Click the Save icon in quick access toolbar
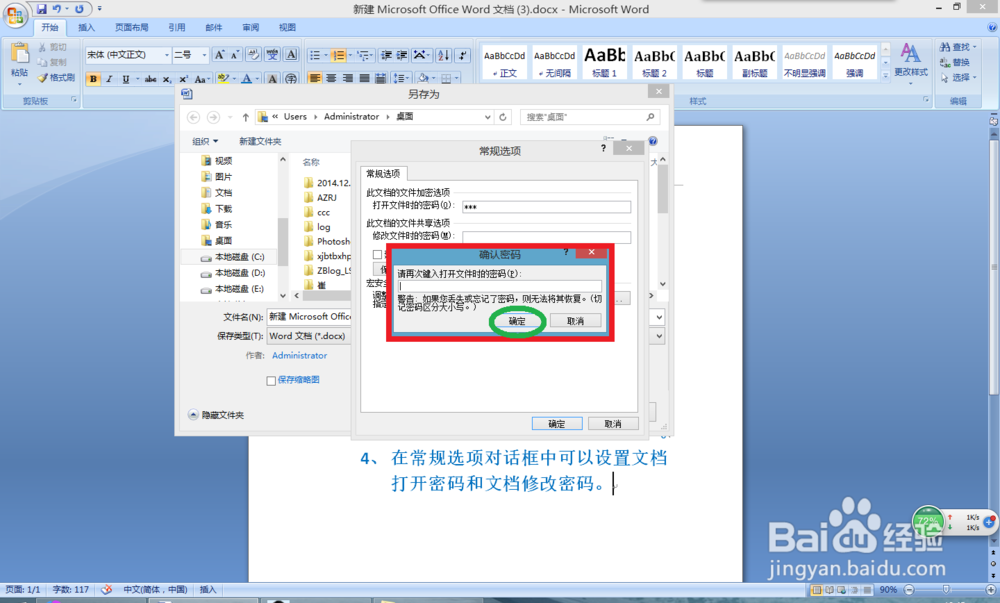Image resolution: width=1000 pixels, height=603 pixels. [41, 9]
